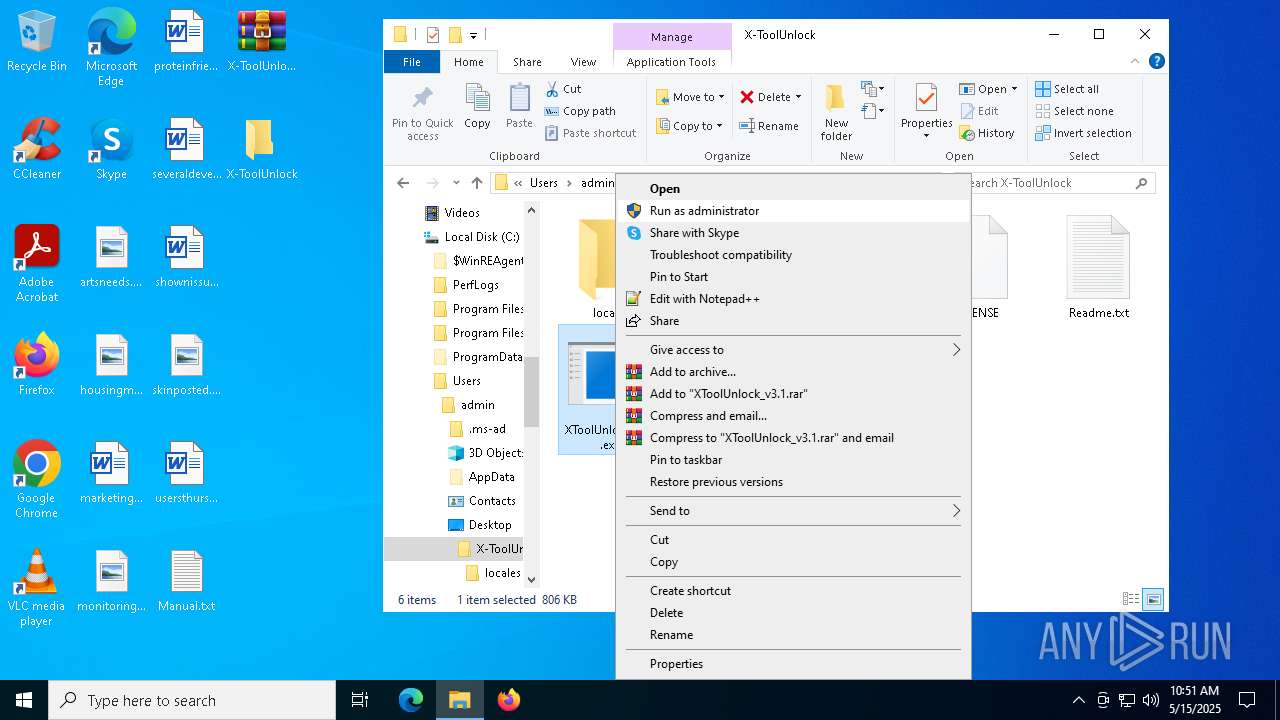Go up one folder level

tap(477, 183)
